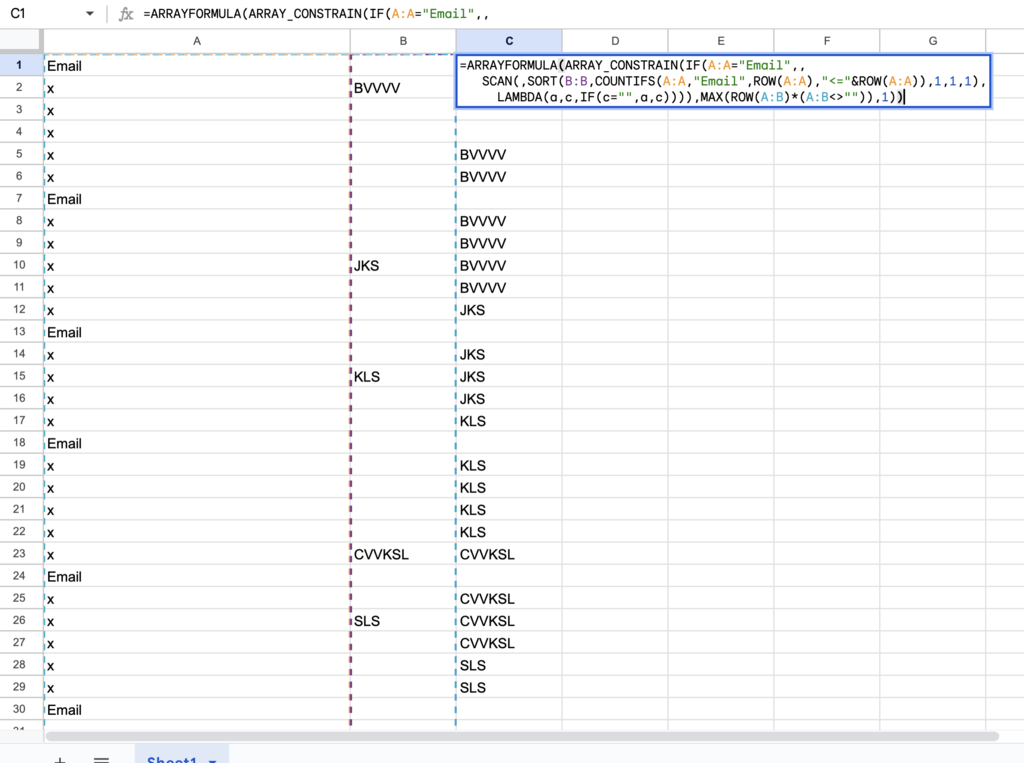This screenshot has height=763, width=1024.
Task: Click the fx function icon
Action: pyautogui.click(x=125, y=14)
